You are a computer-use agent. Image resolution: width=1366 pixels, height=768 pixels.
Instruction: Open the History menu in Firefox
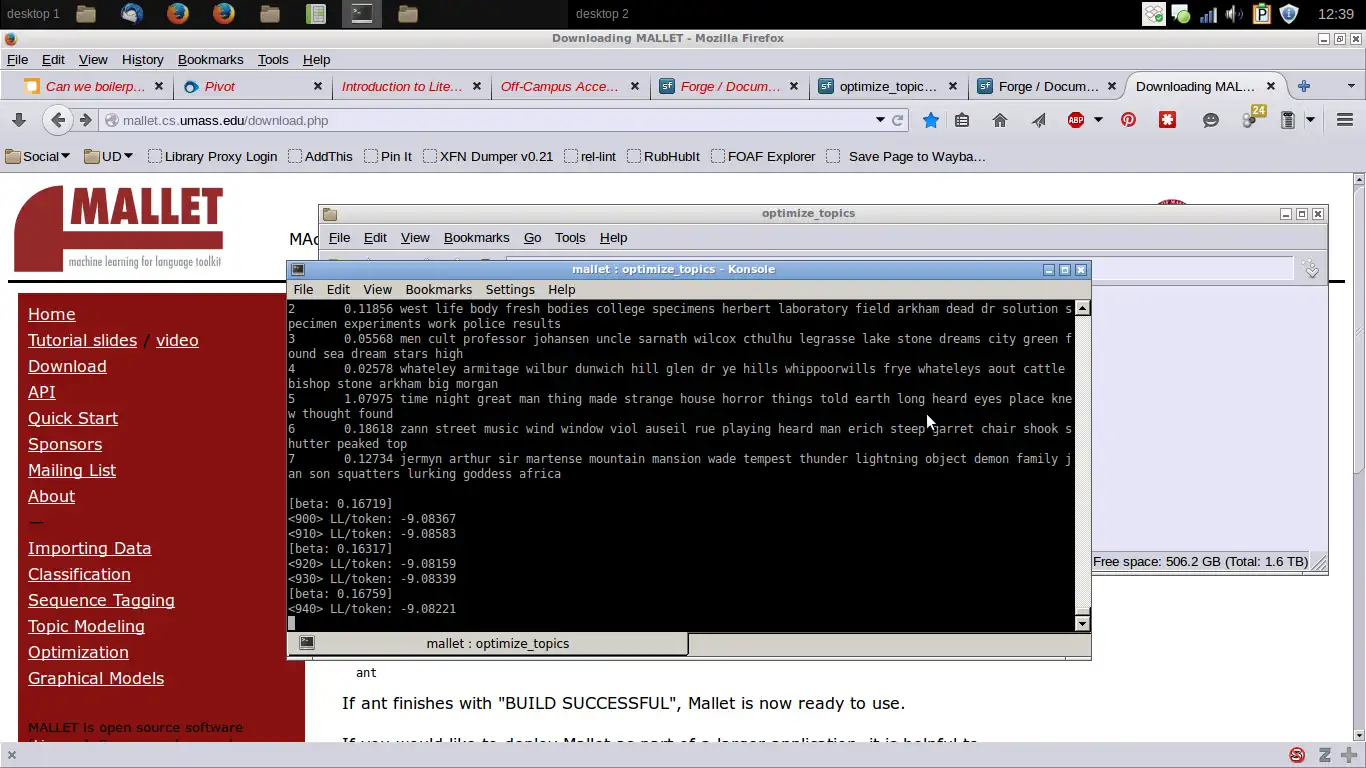[142, 60]
